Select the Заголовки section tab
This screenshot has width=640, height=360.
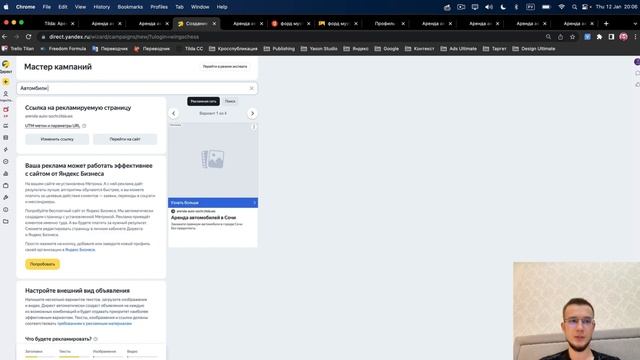click(34, 351)
